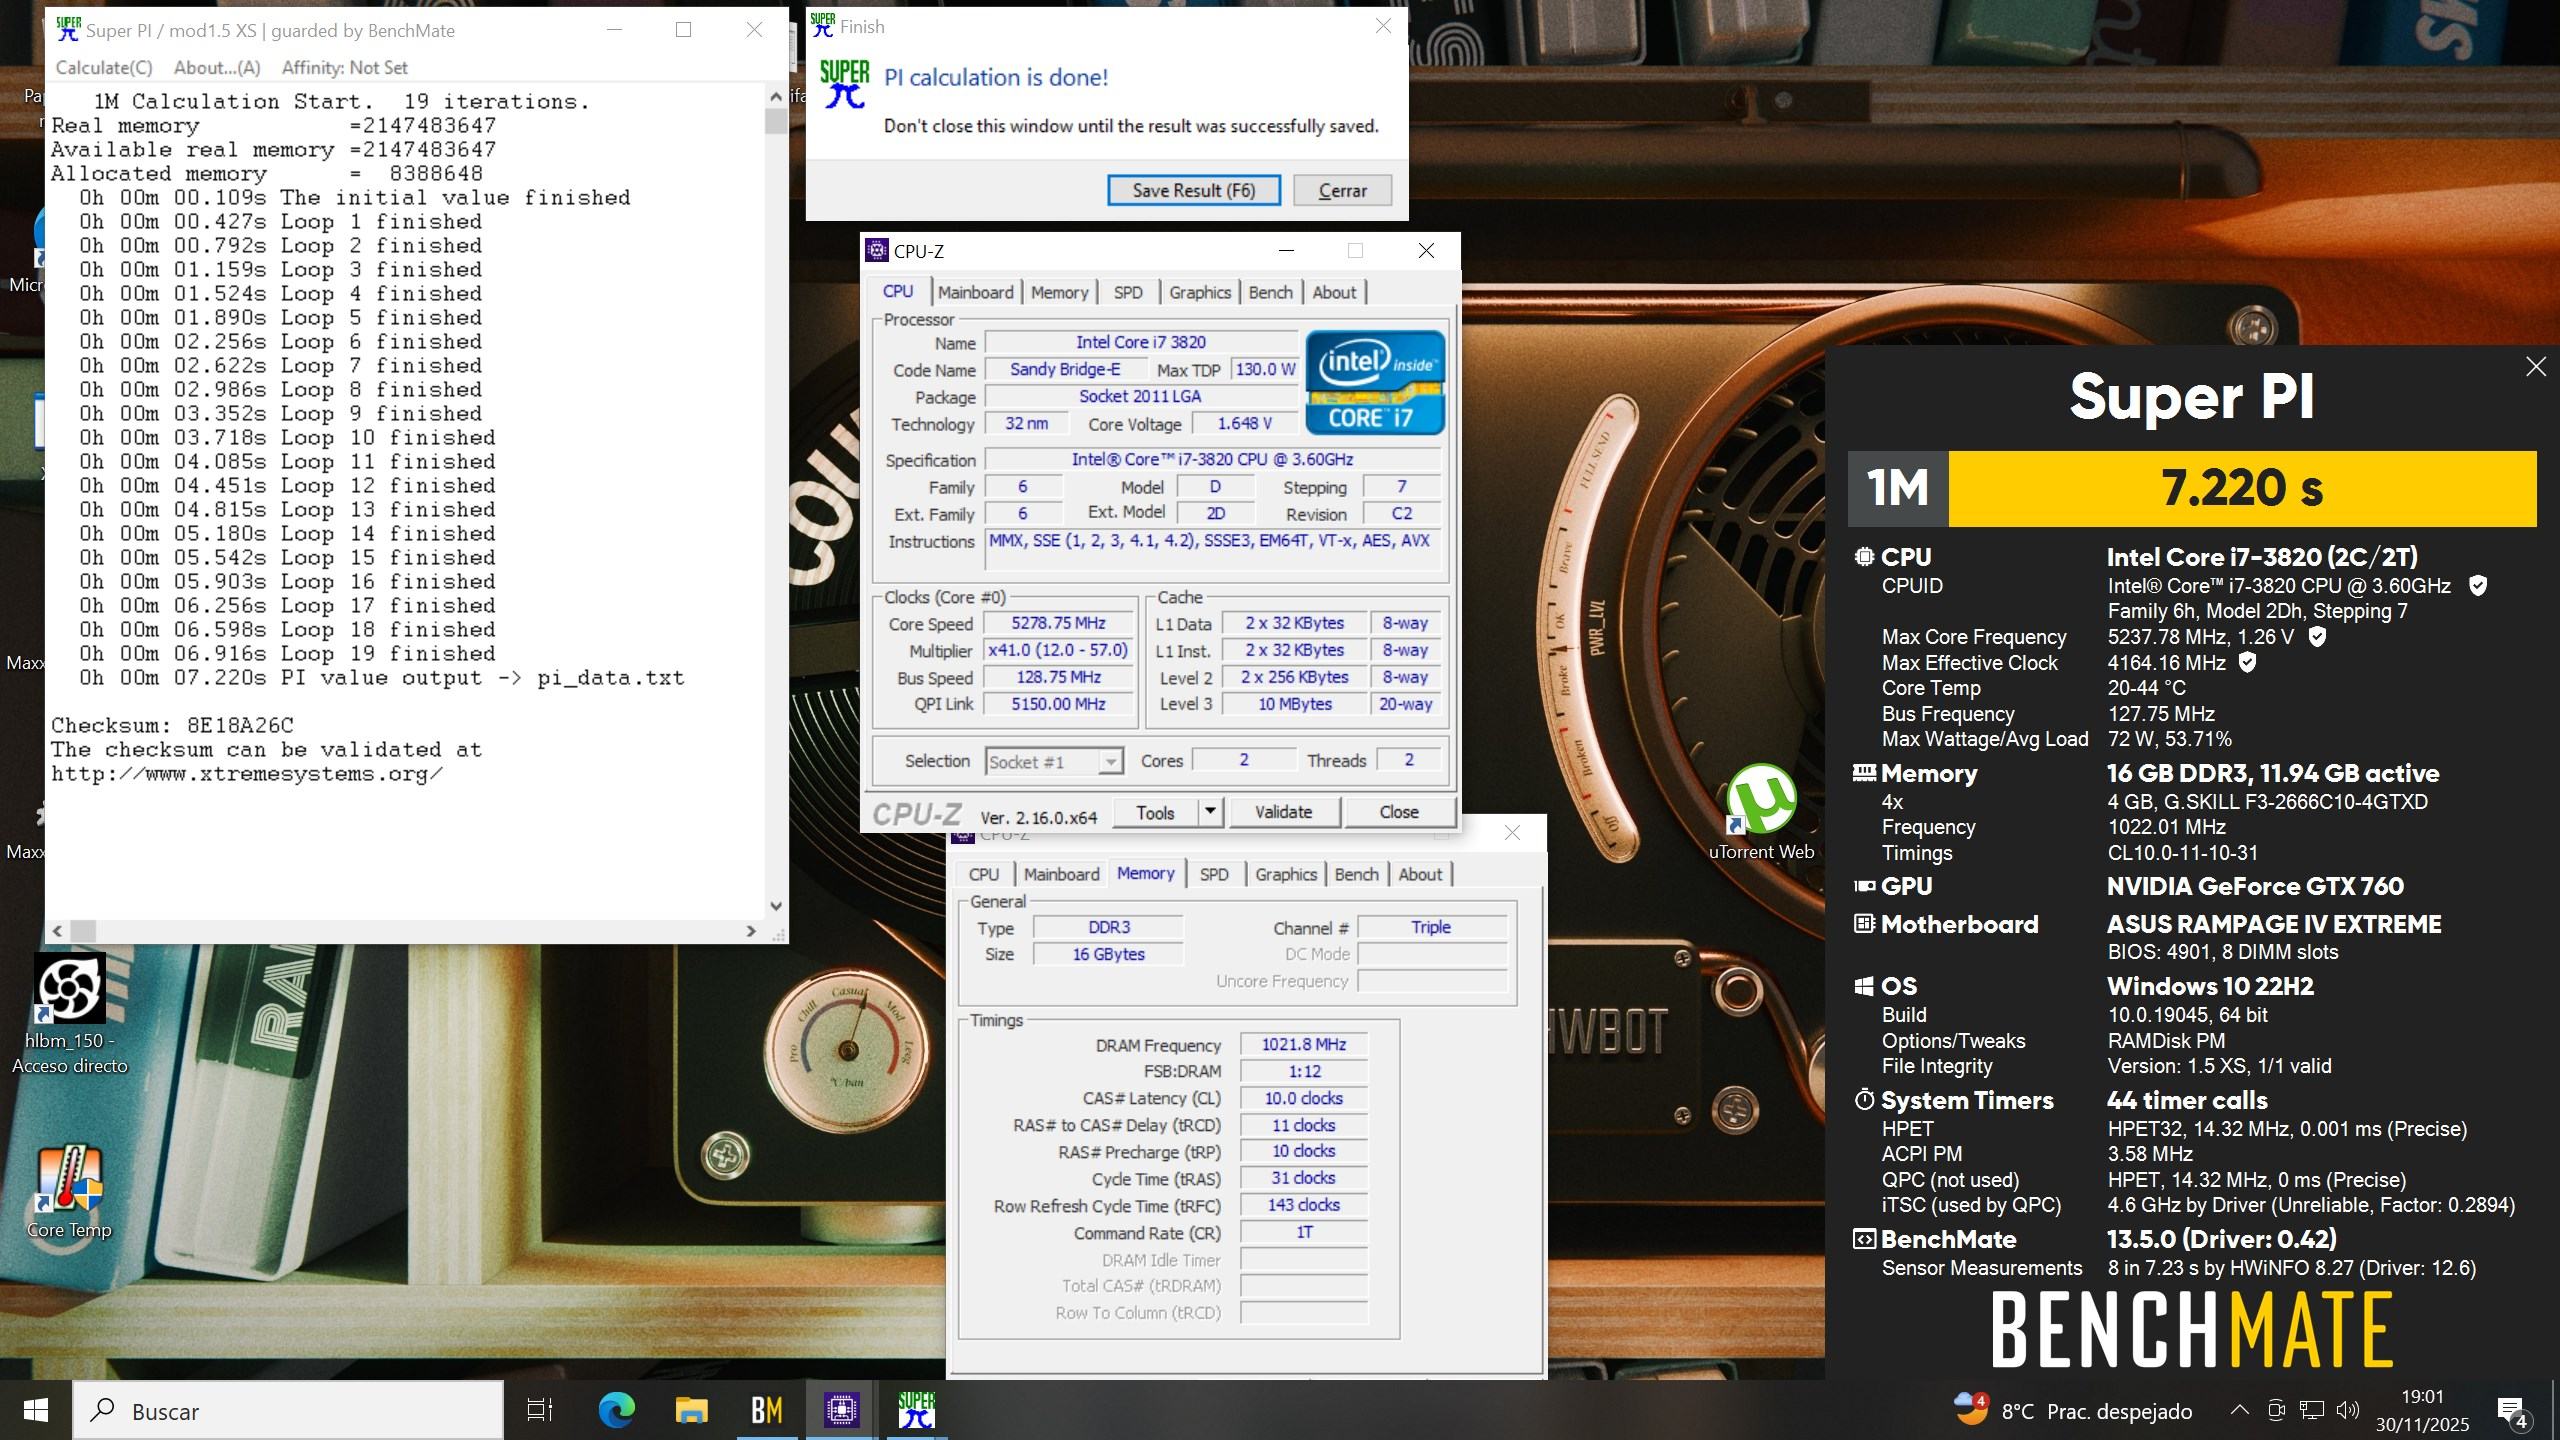Open the uTorrent Web desktop shortcut
This screenshot has height=1440, width=2560.
[1761, 800]
